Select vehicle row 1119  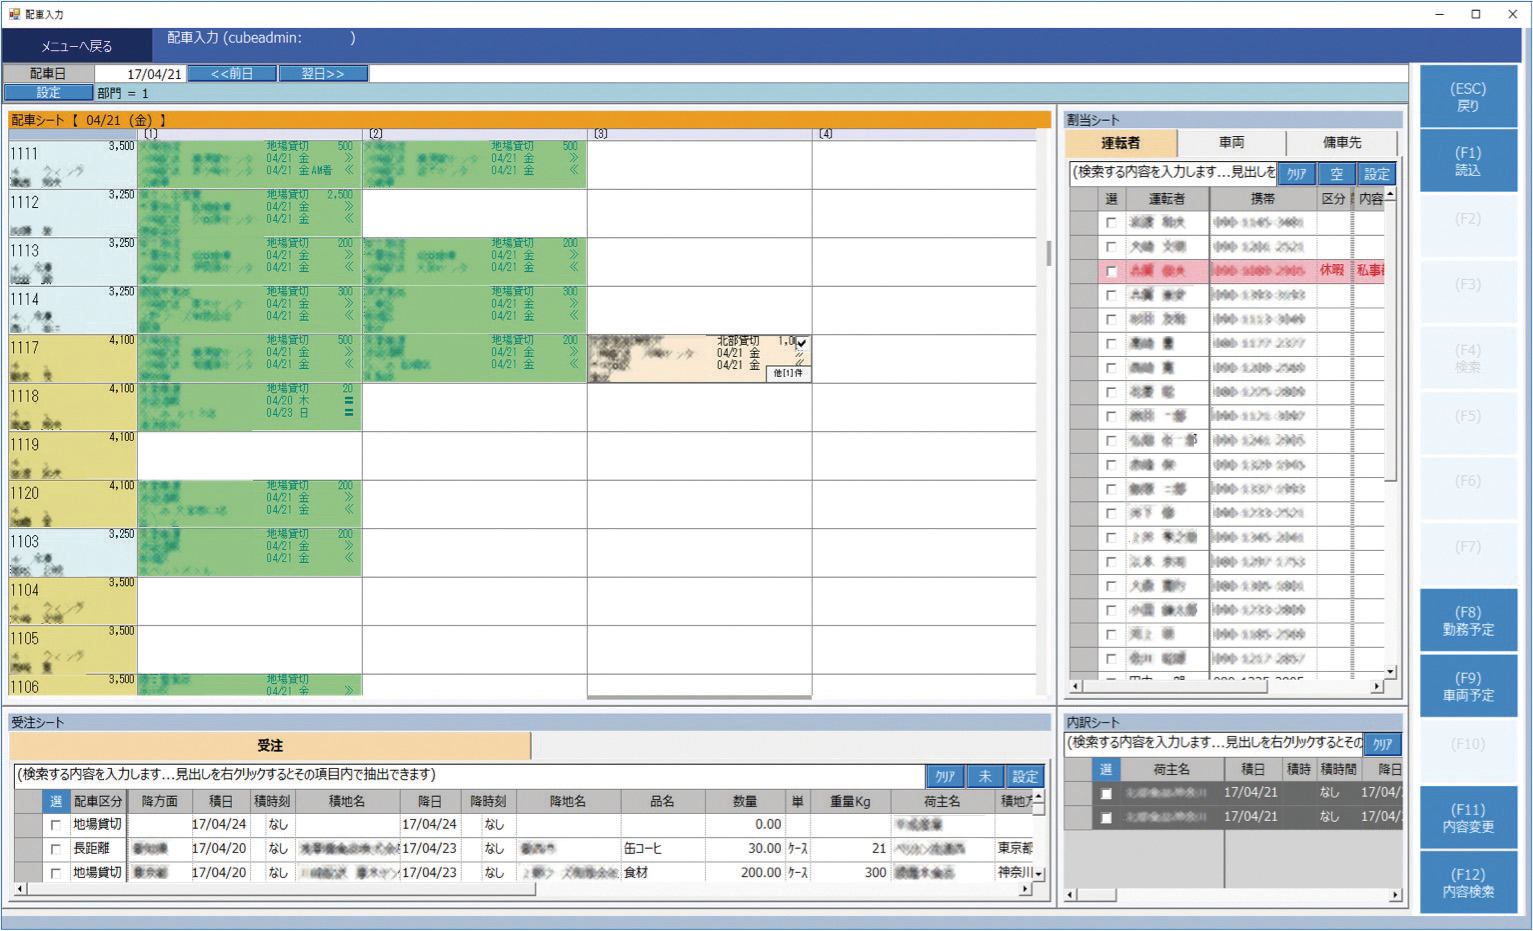[72, 455]
